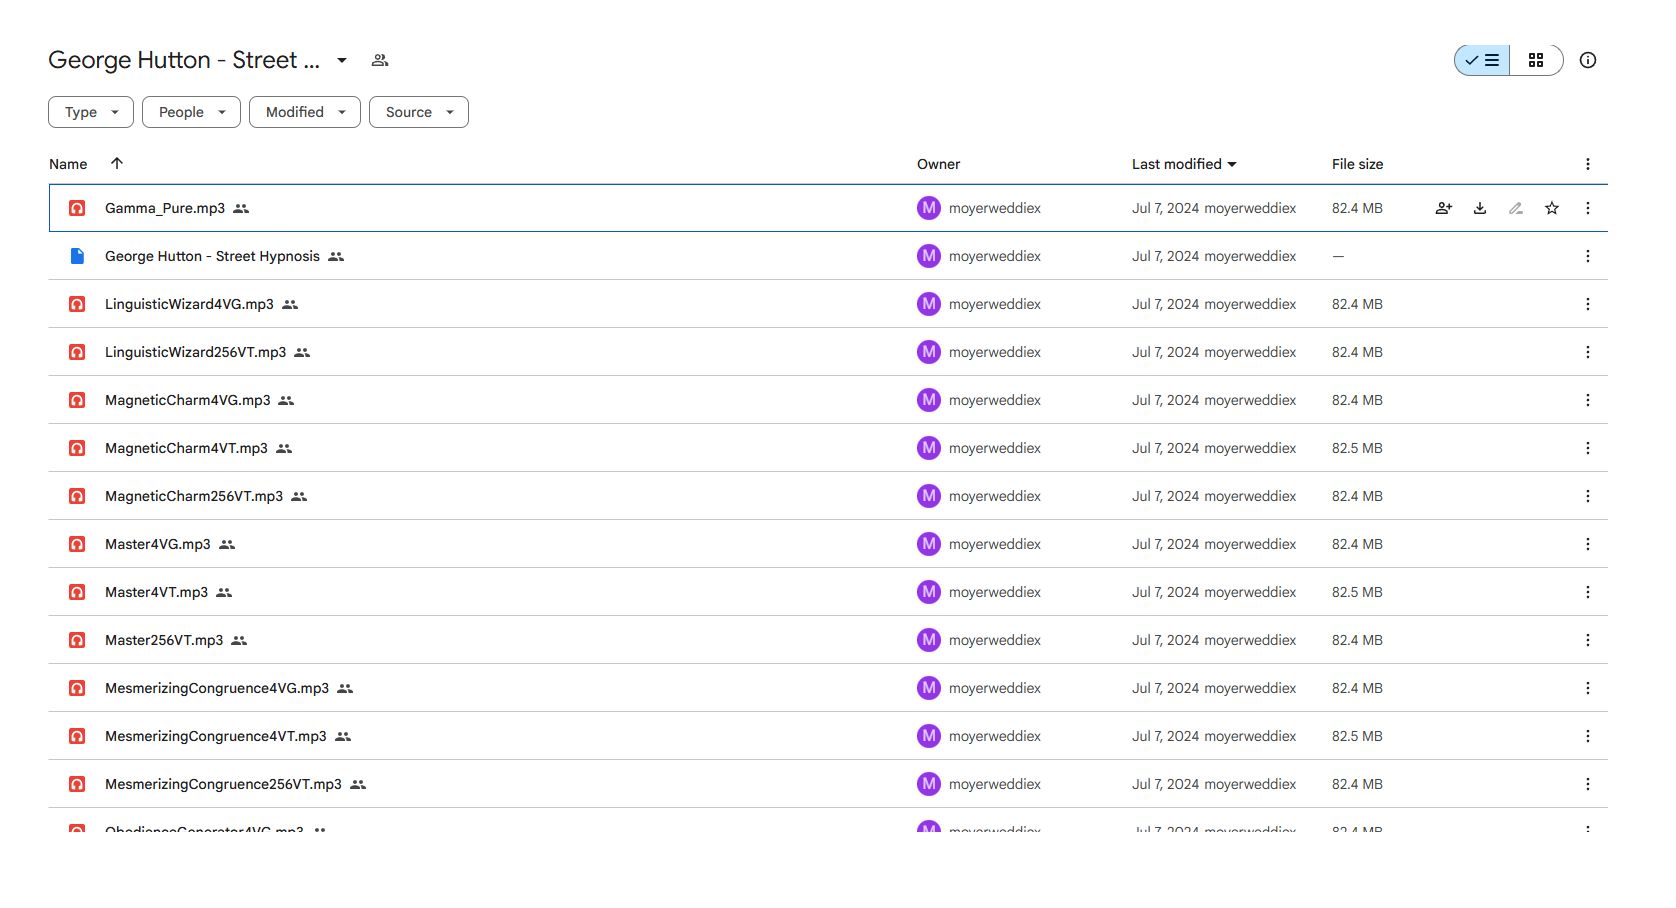
Task: Download the Gamma_Pure.mp3 file
Action: [1480, 208]
